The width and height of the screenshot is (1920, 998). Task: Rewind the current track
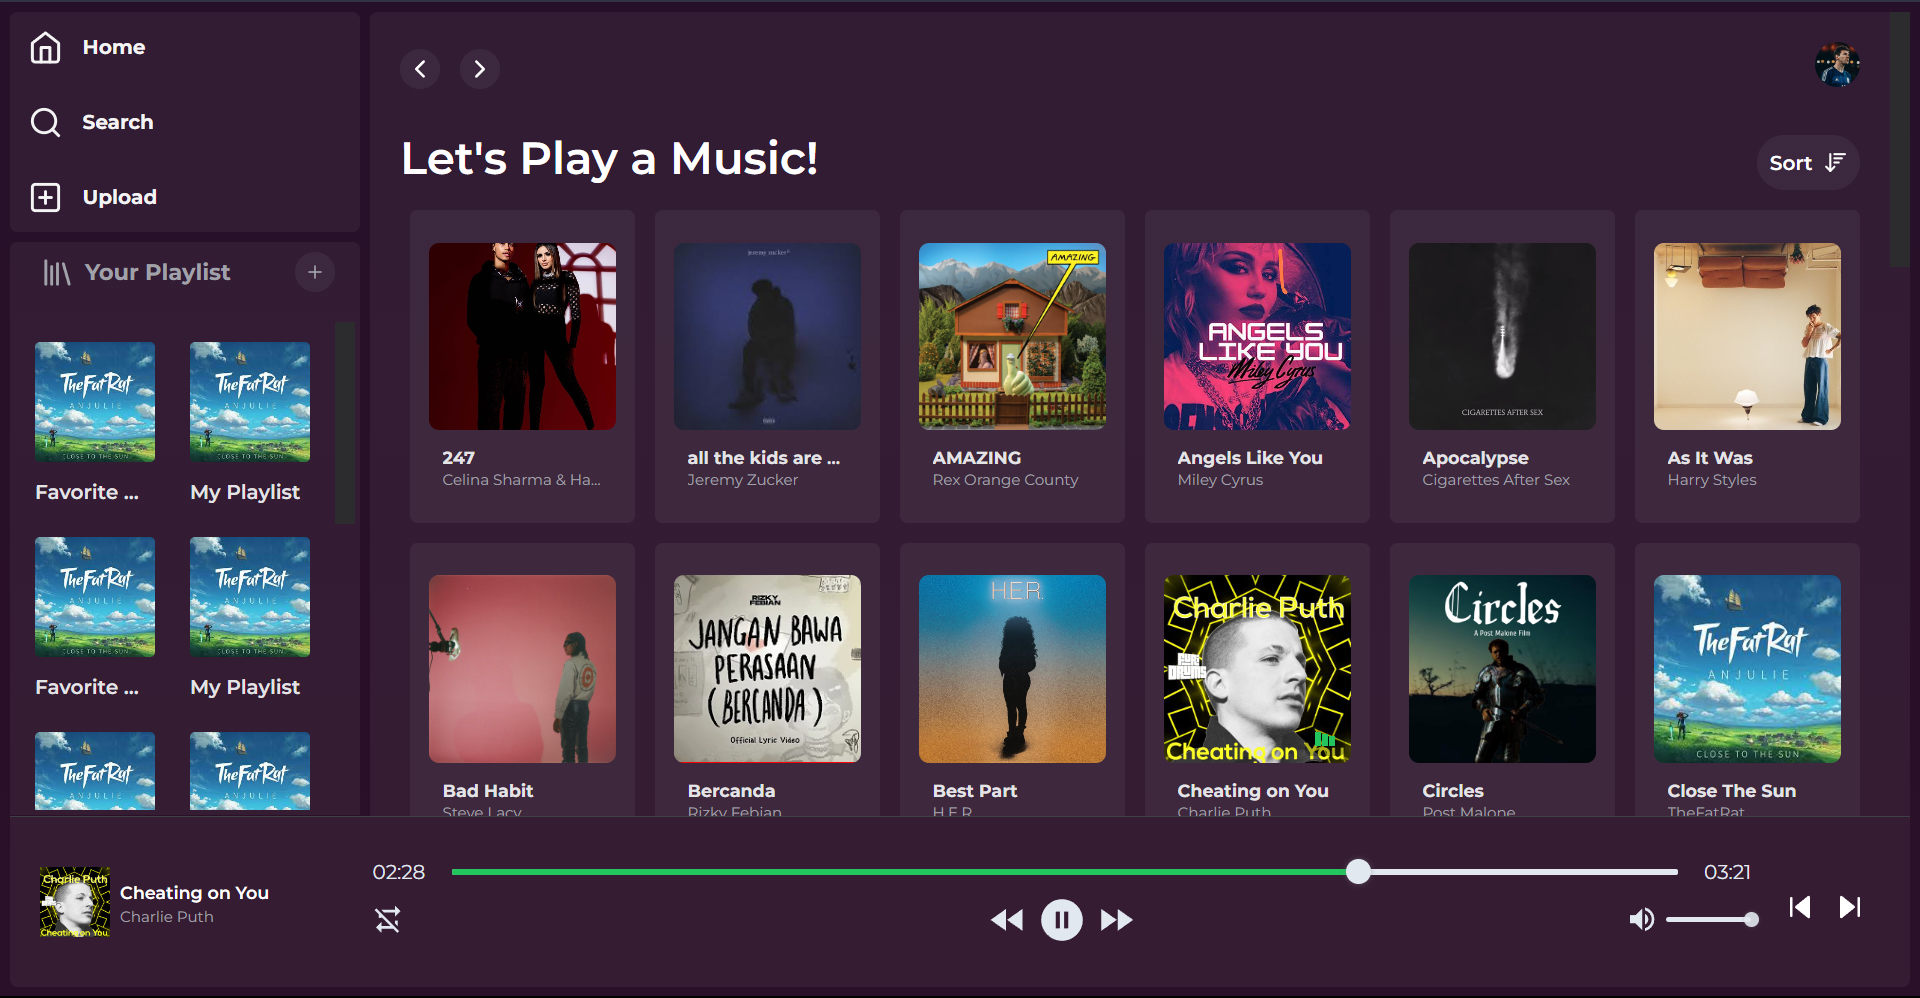1007,920
